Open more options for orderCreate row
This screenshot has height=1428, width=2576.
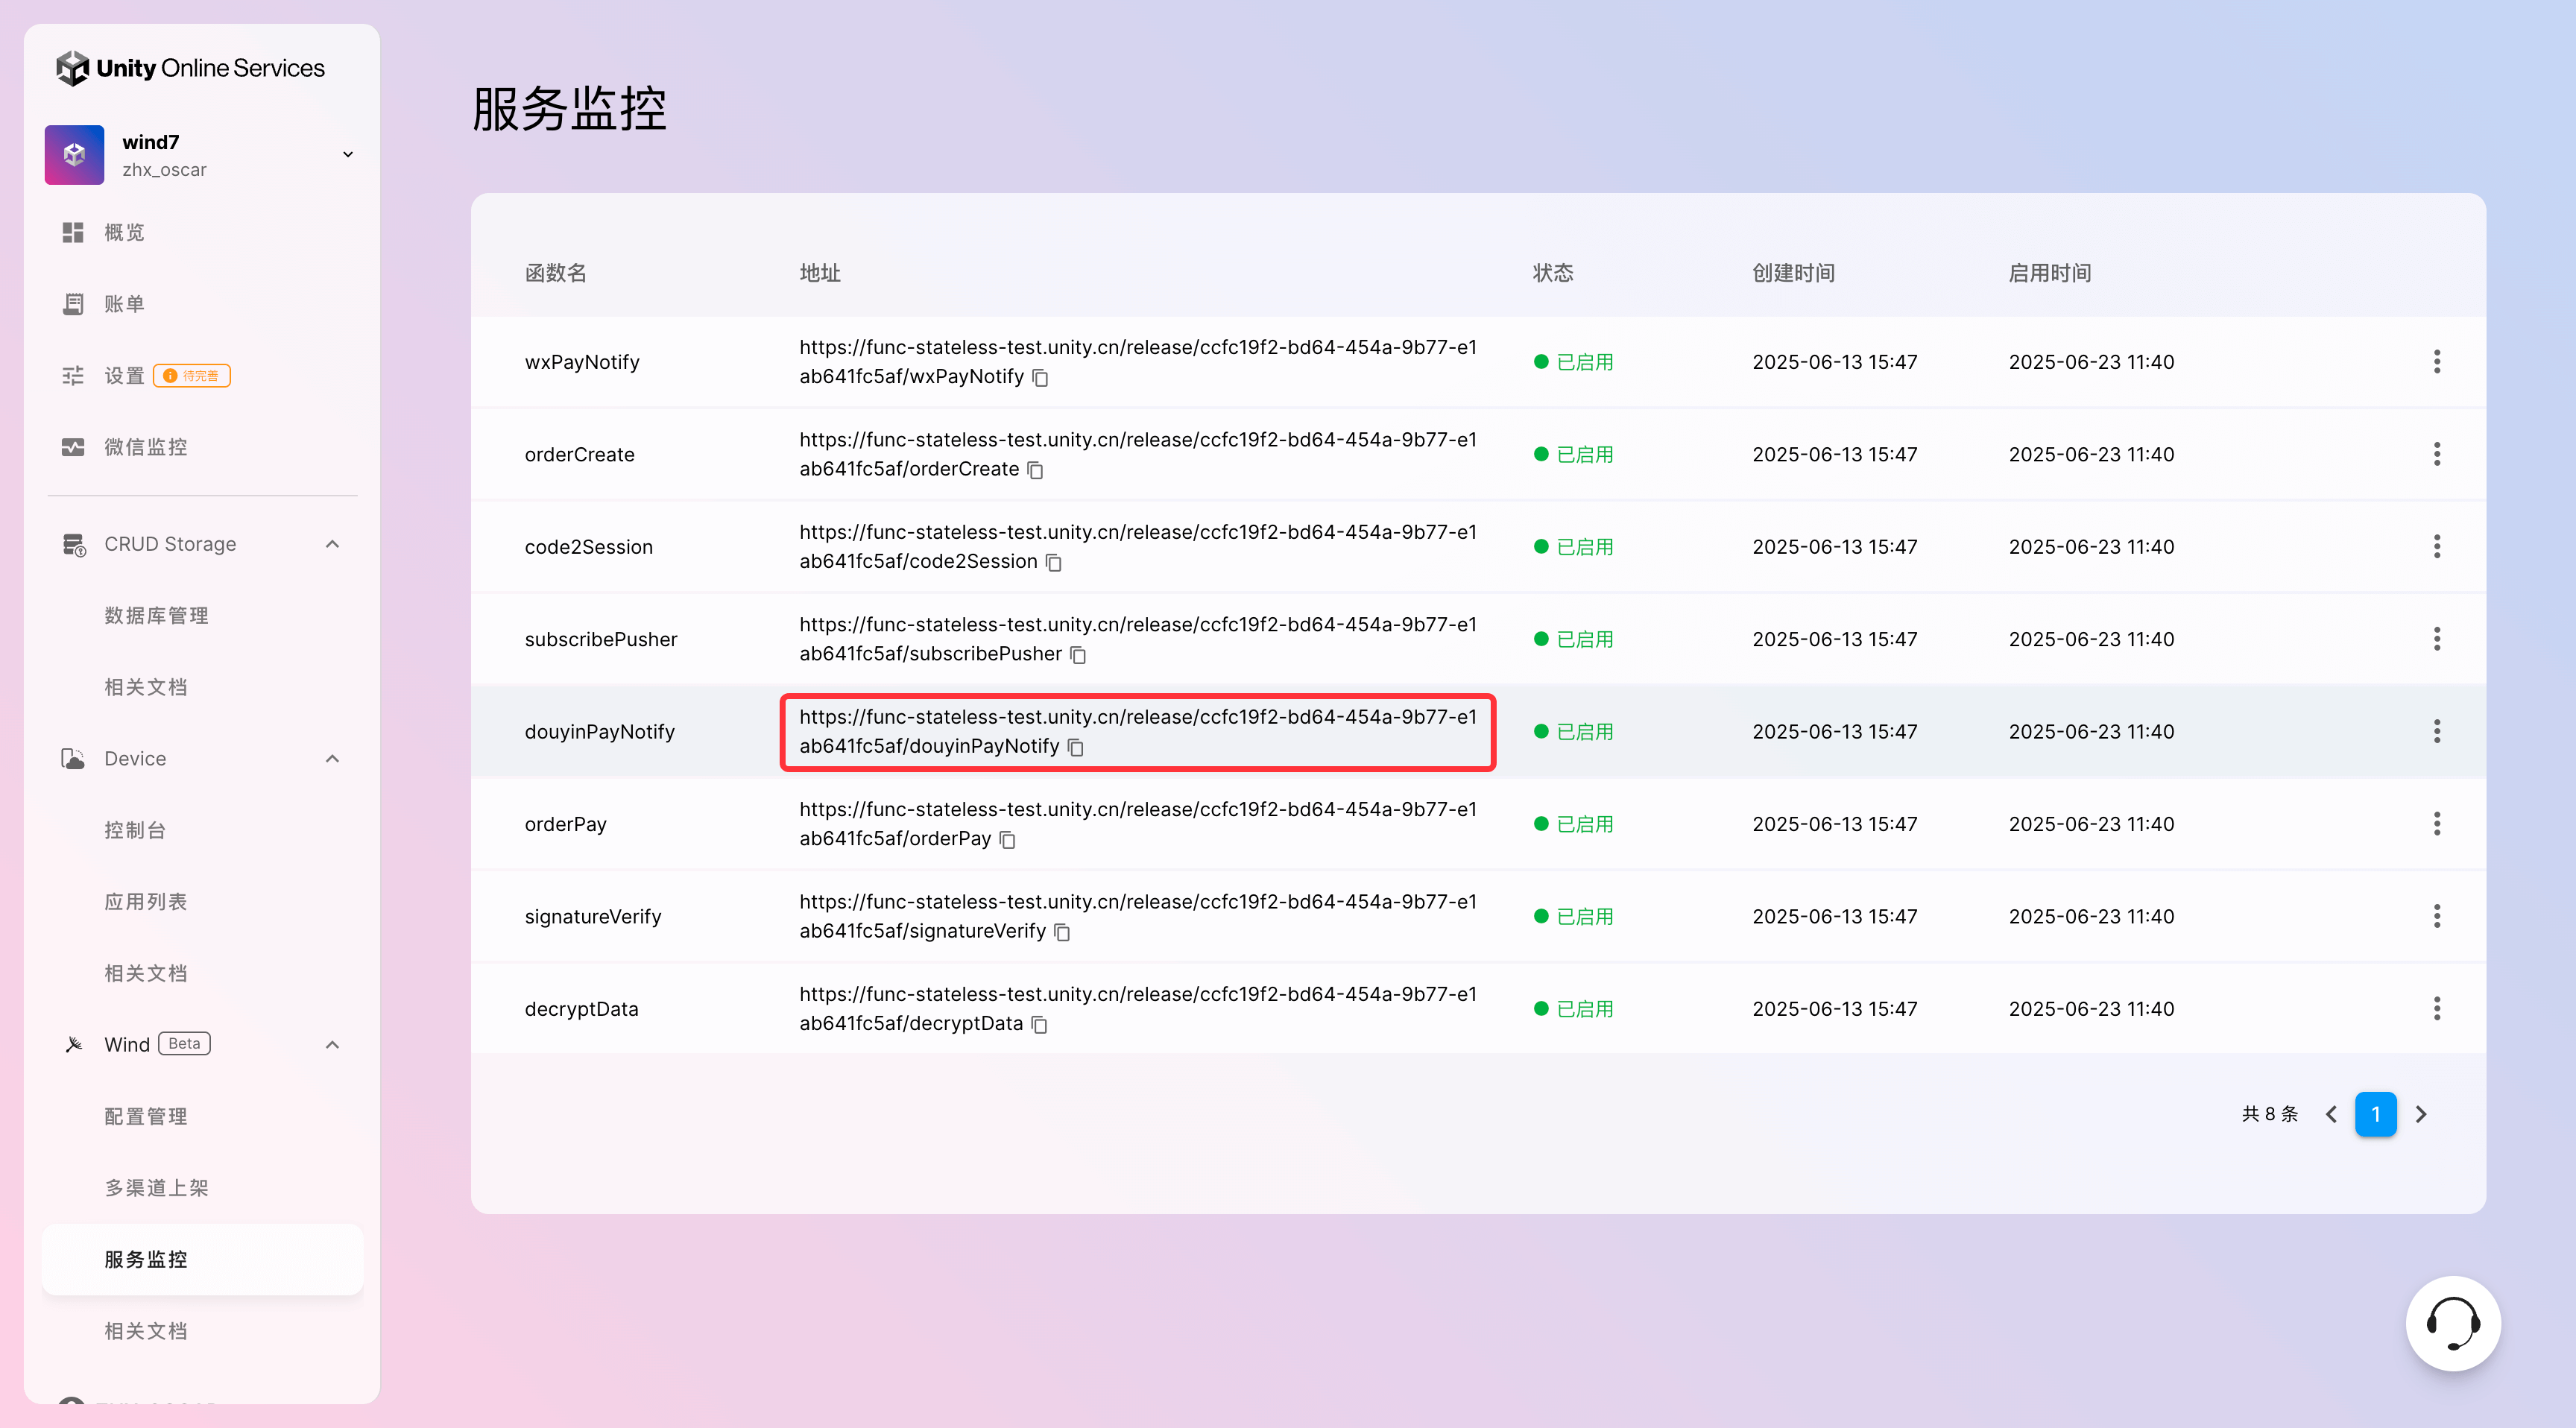[x=2436, y=454]
